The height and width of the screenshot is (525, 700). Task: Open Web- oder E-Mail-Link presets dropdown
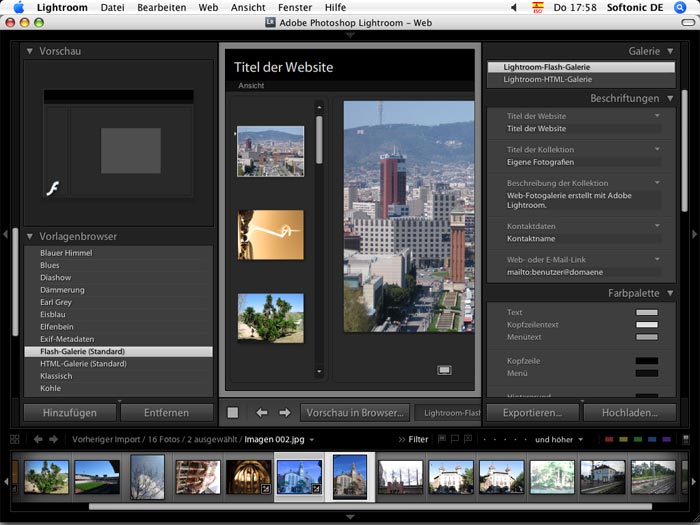tap(657, 259)
